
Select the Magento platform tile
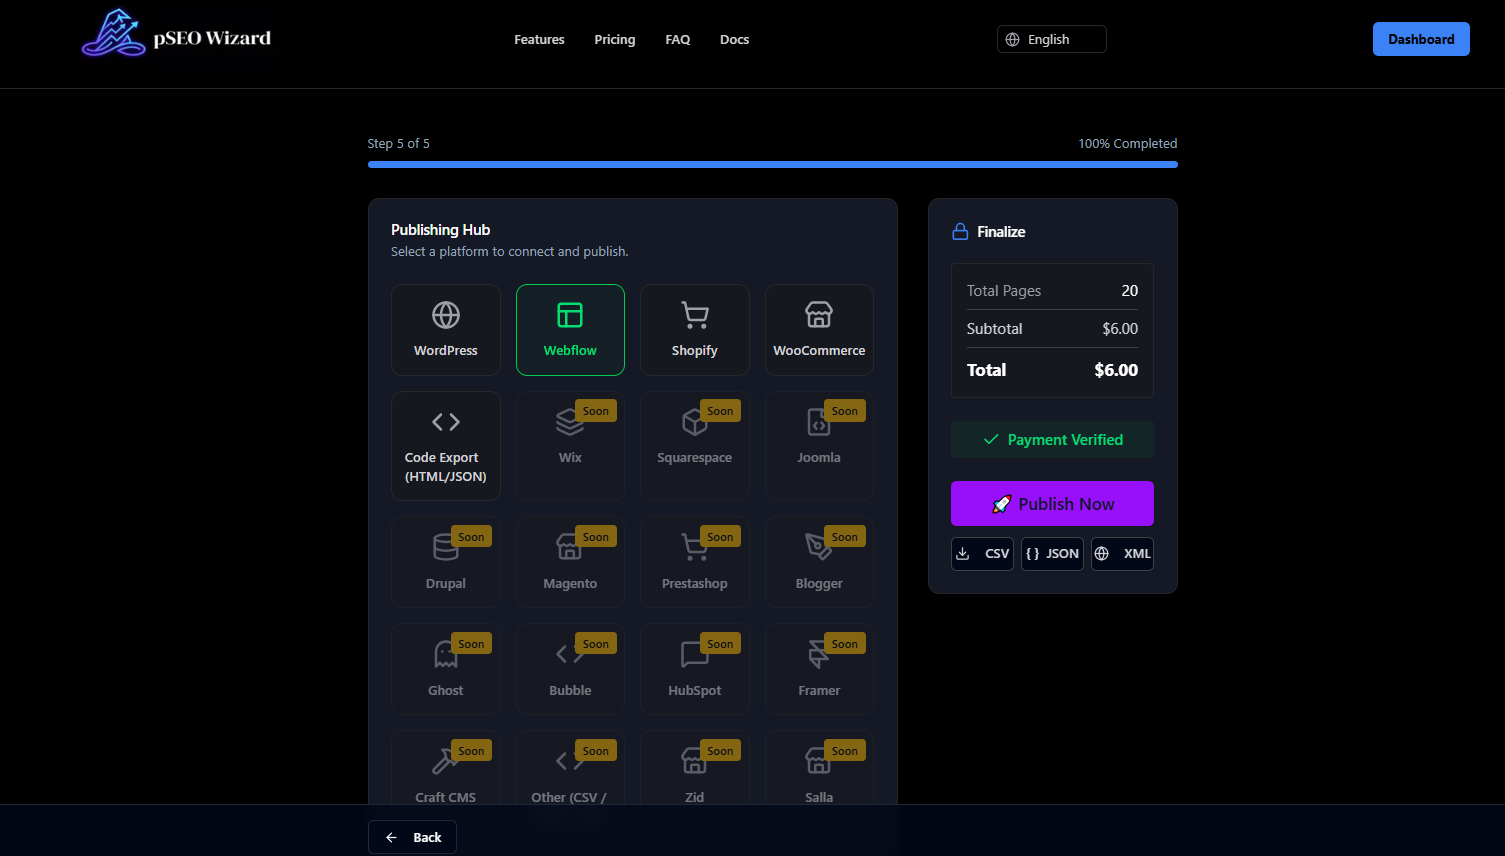tap(570, 561)
